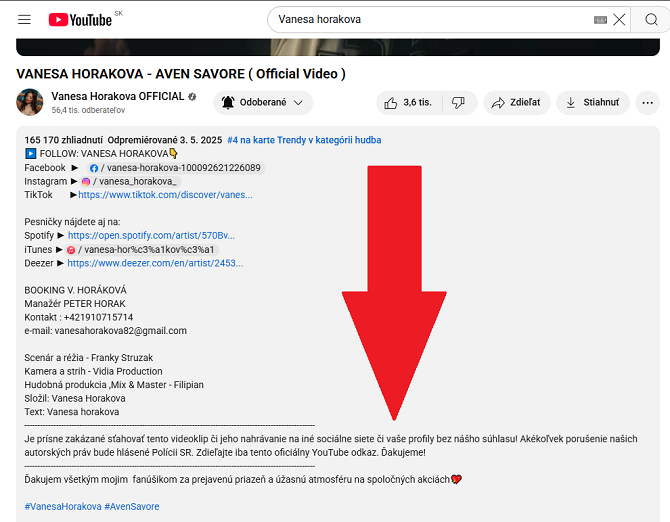Click the video player strip
Screen dimensions: 670x522
[x=338, y=47]
